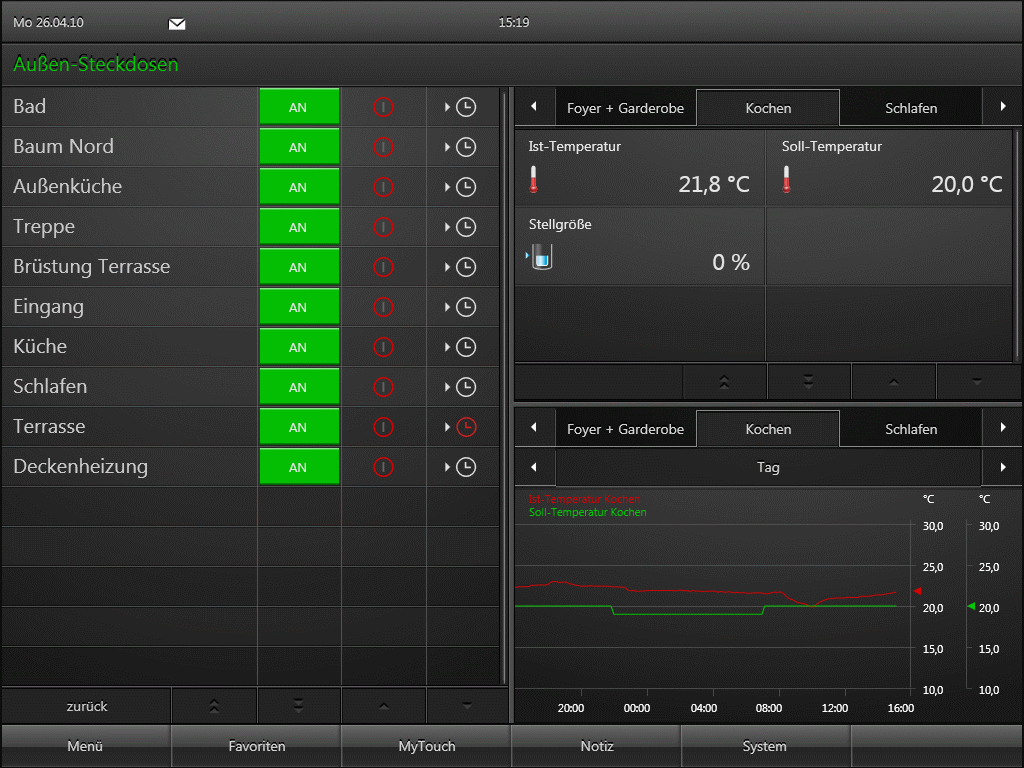The image size is (1024, 768).
Task: Click the Ist-Temperatur thermometer icon
Action: (x=534, y=179)
